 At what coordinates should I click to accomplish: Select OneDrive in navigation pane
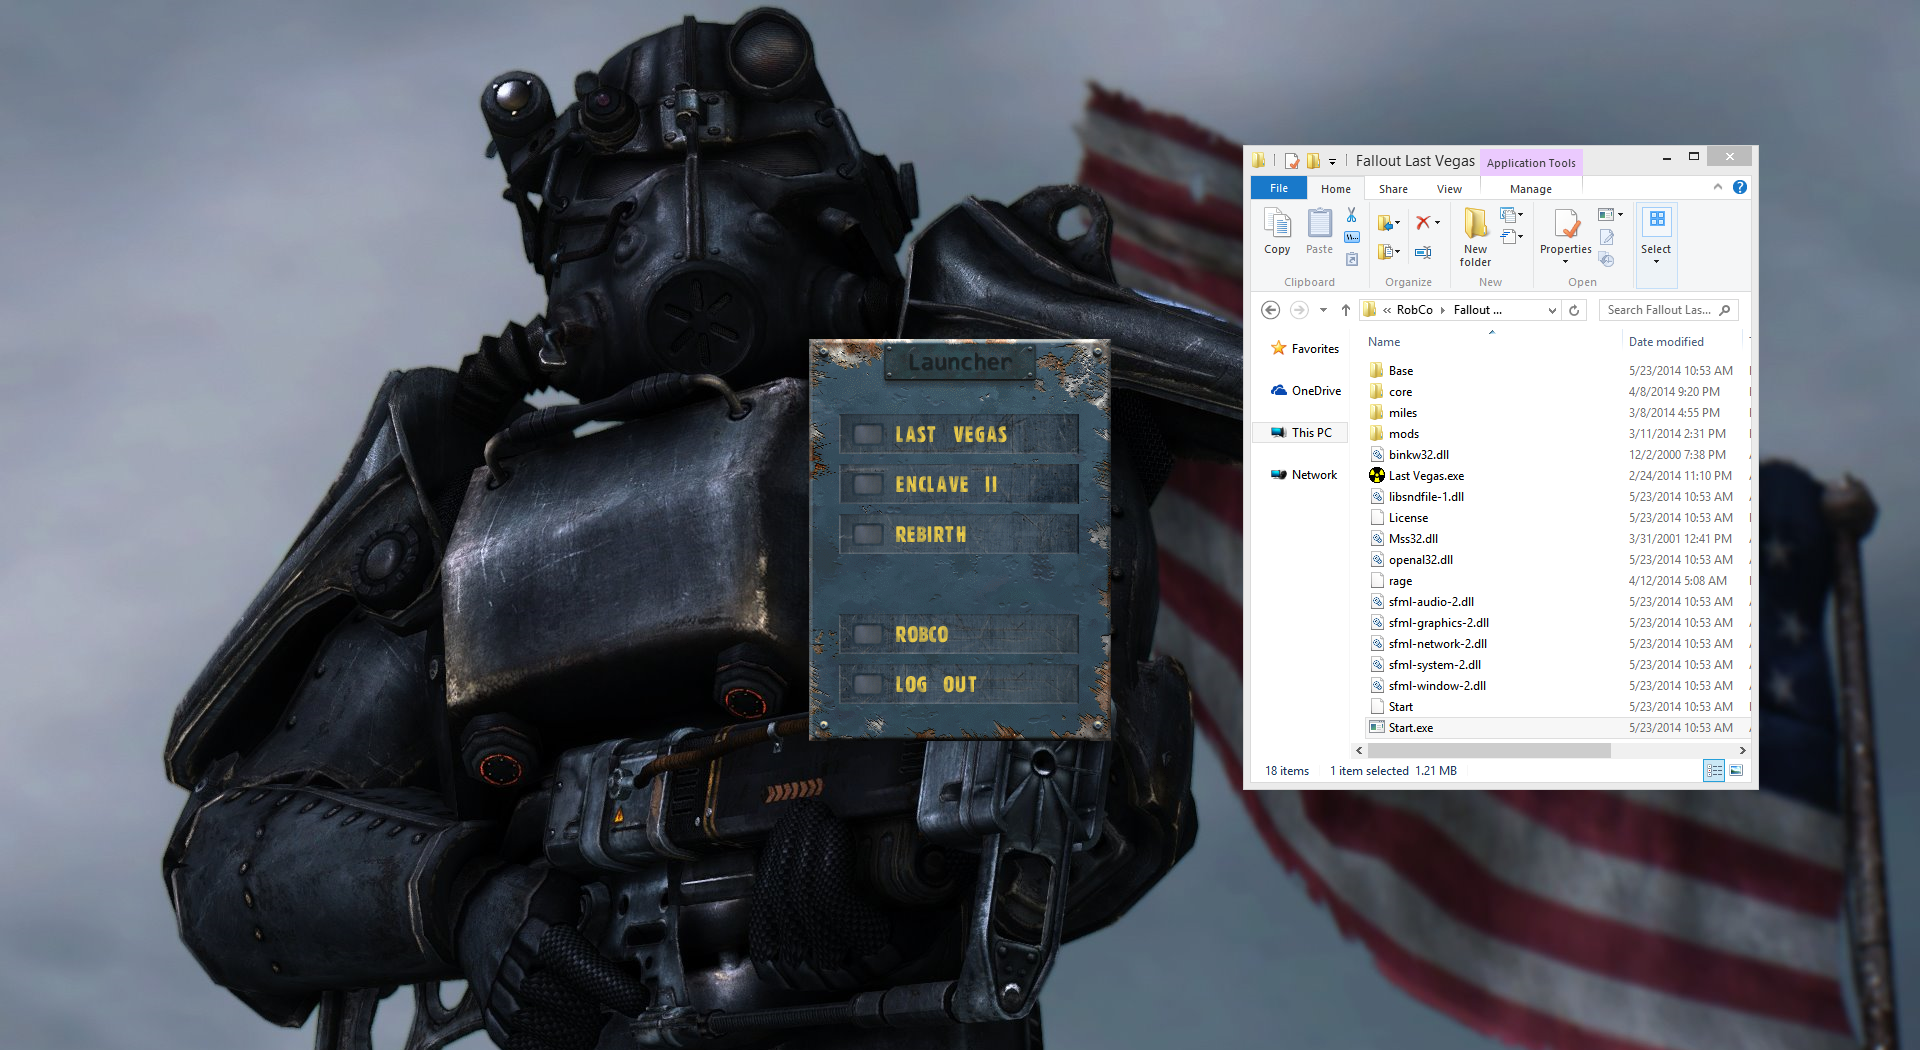(x=1305, y=390)
